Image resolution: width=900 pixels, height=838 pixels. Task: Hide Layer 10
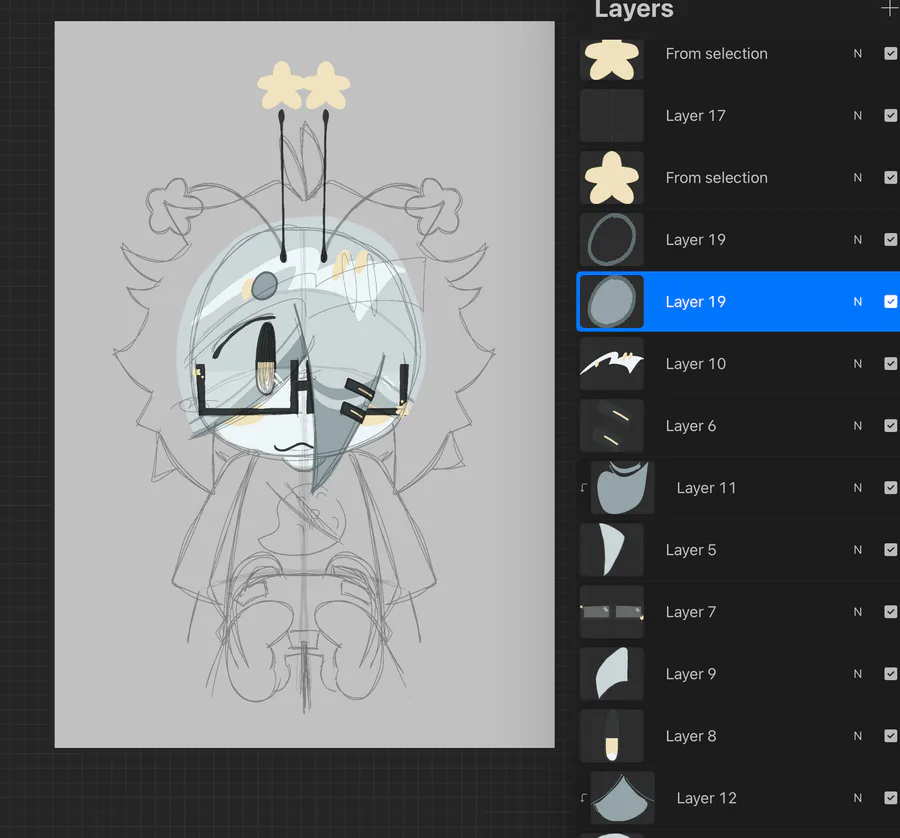coord(891,363)
